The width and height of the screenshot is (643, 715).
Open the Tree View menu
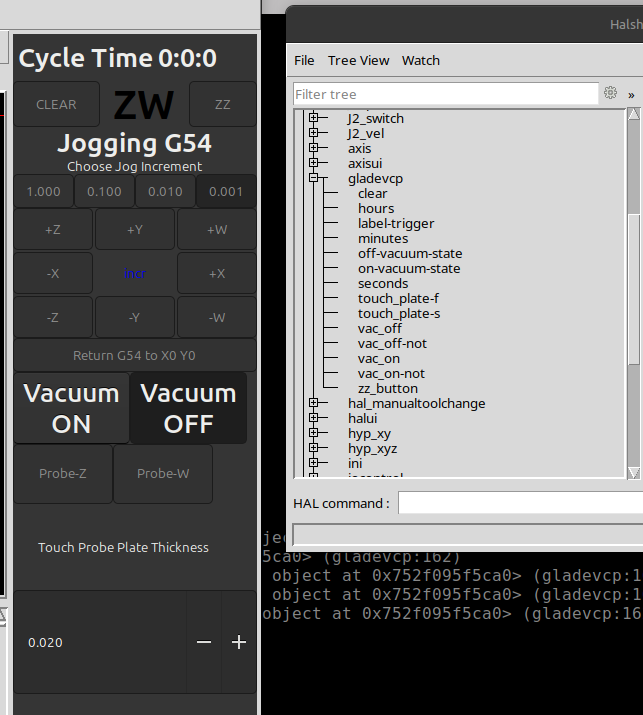click(x=358, y=60)
